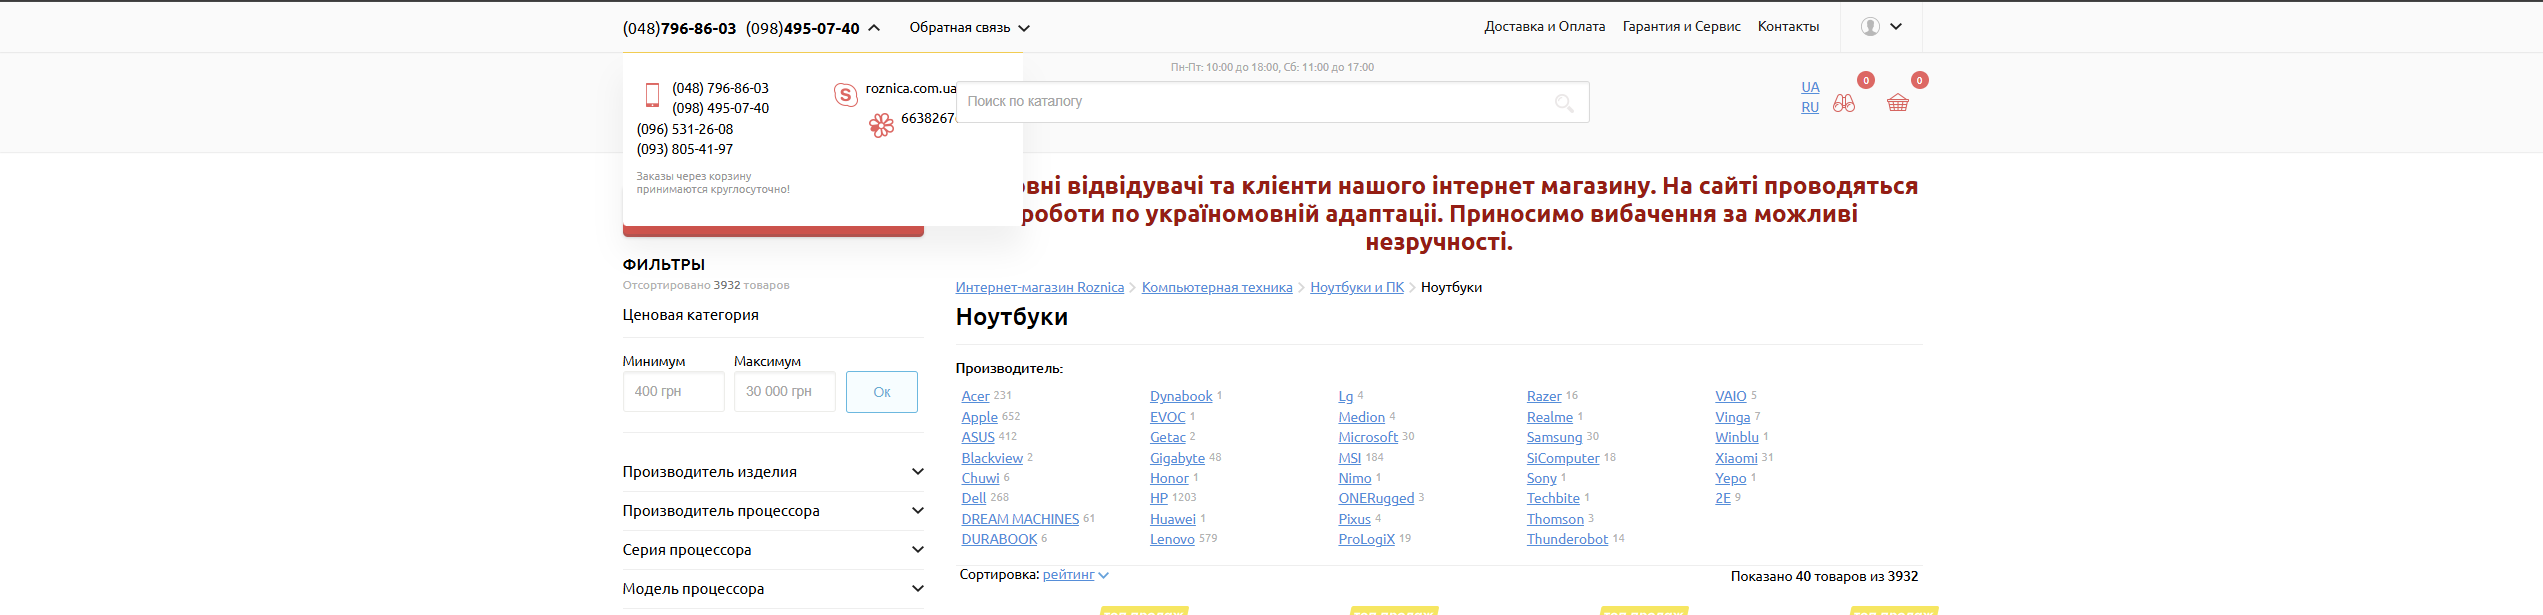Viewport: 2543px width, 615px height.
Task: Click the catalog search input field
Action: click(x=1250, y=102)
